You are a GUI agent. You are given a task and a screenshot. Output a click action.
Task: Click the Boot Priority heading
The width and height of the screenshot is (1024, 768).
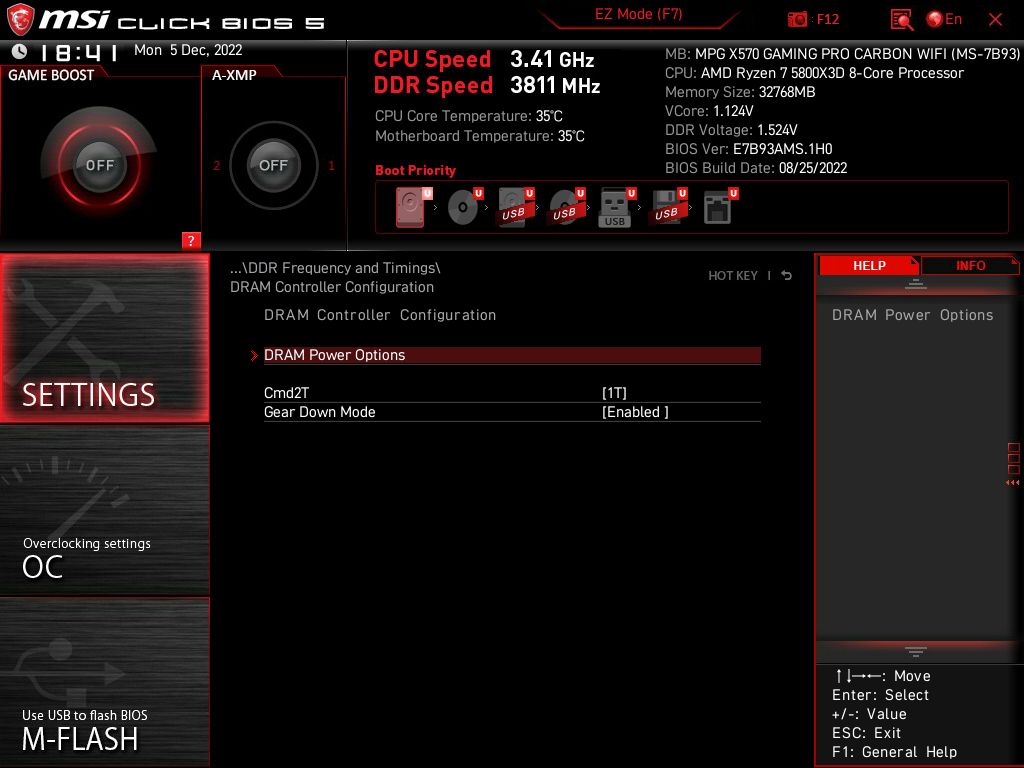coord(415,170)
